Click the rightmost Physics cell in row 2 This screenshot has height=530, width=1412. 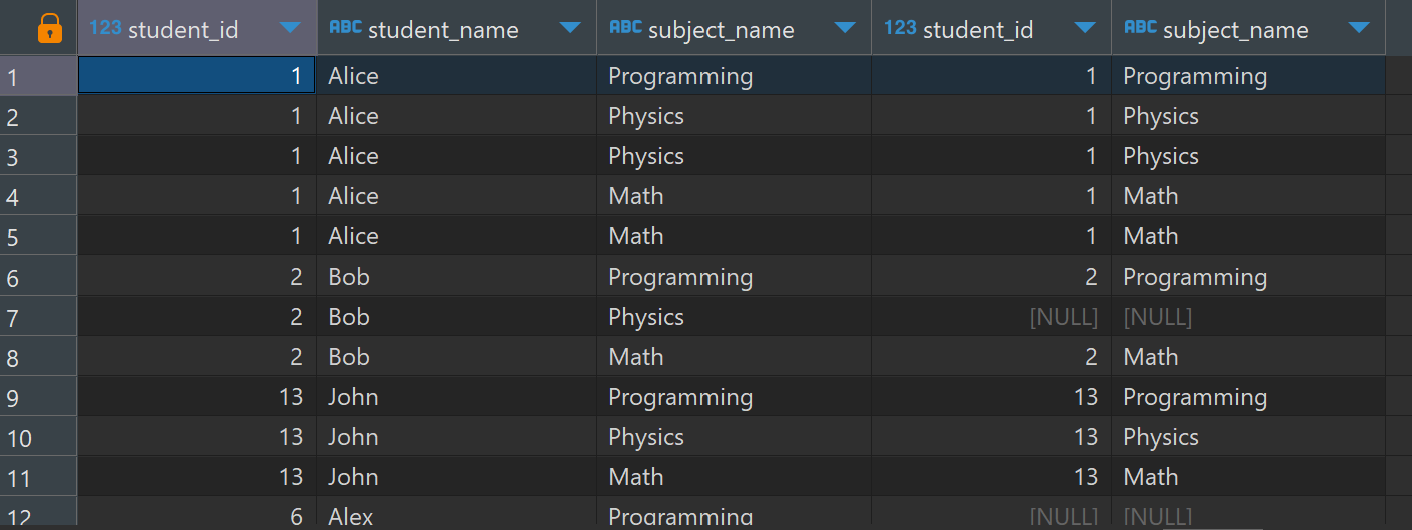[1248, 116]
